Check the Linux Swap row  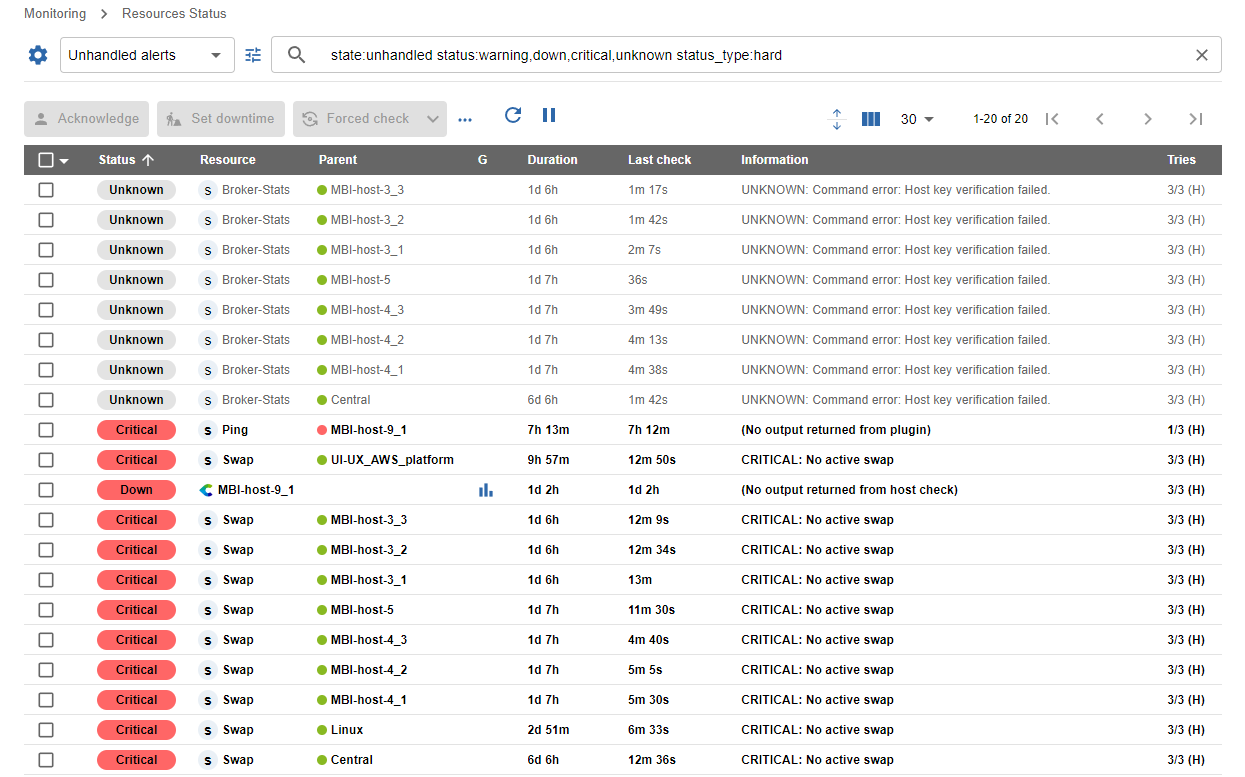coord(46,730)
